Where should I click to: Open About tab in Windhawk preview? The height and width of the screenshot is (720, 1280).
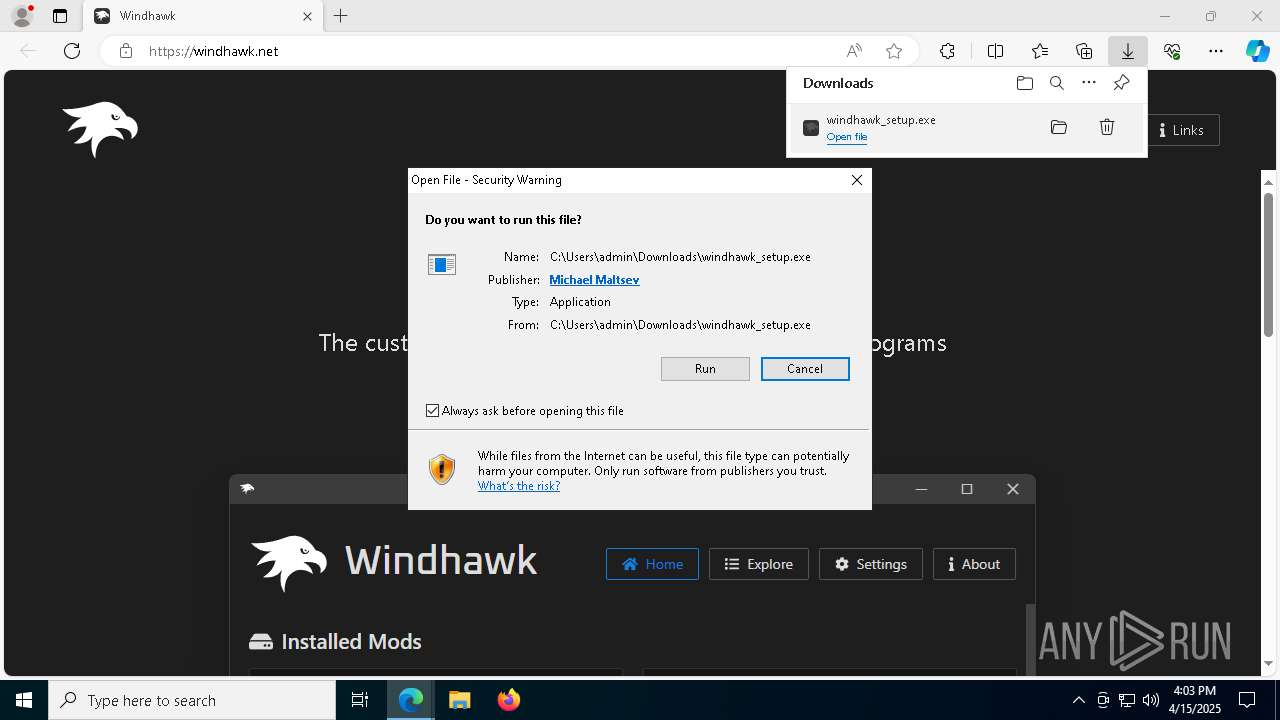point(974,564)
